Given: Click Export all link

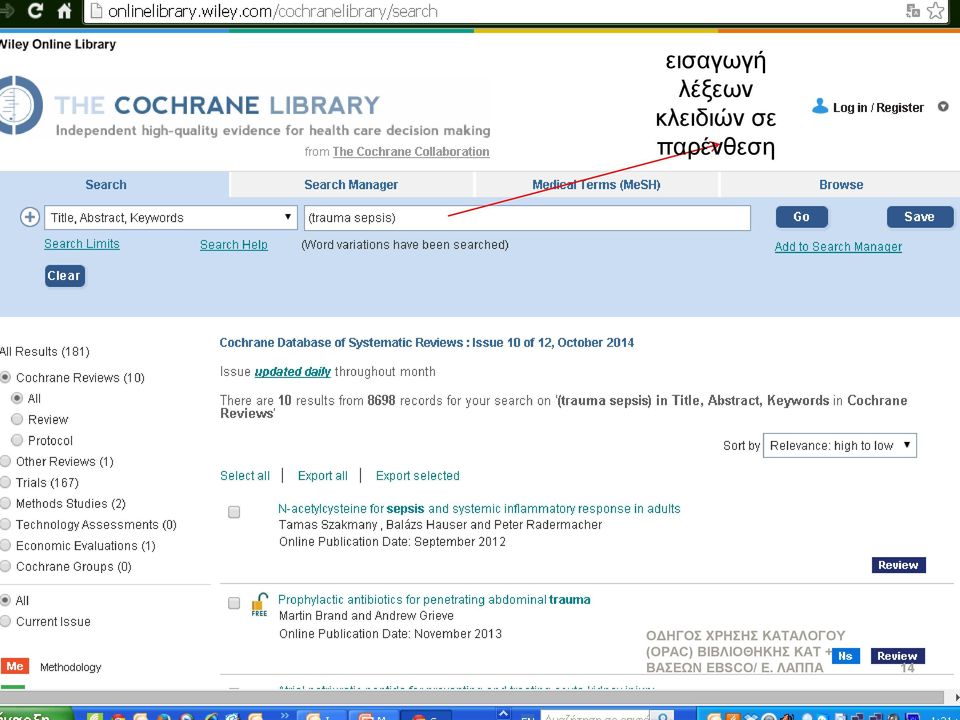Looking at the screenshot, I should coord(322,476).
